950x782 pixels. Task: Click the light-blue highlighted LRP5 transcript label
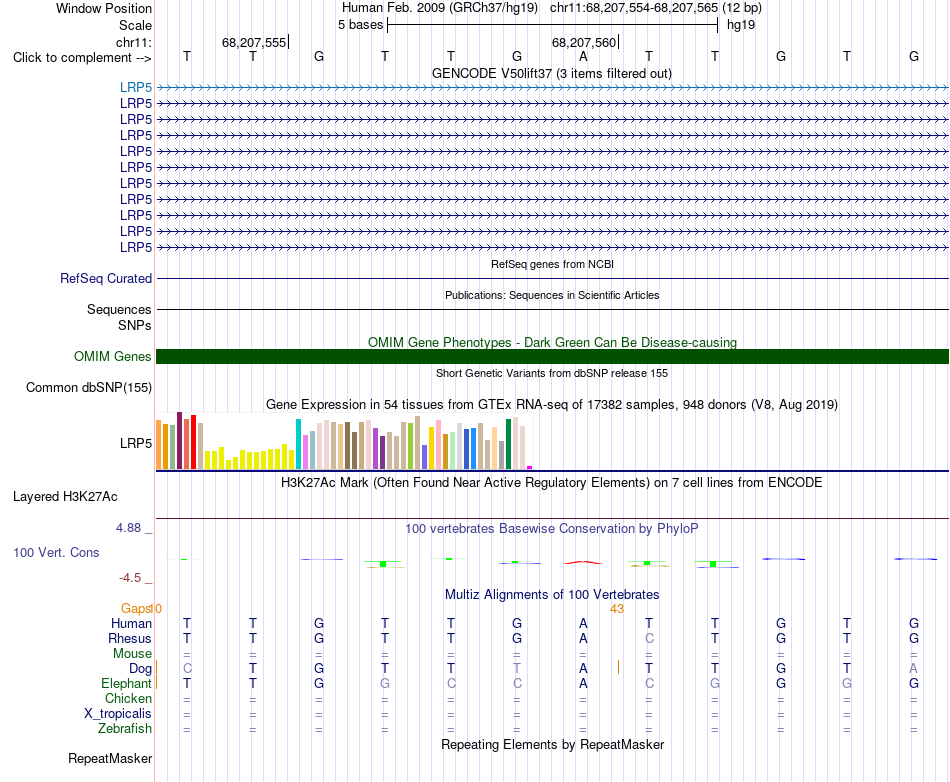click(x=136, y=88)
